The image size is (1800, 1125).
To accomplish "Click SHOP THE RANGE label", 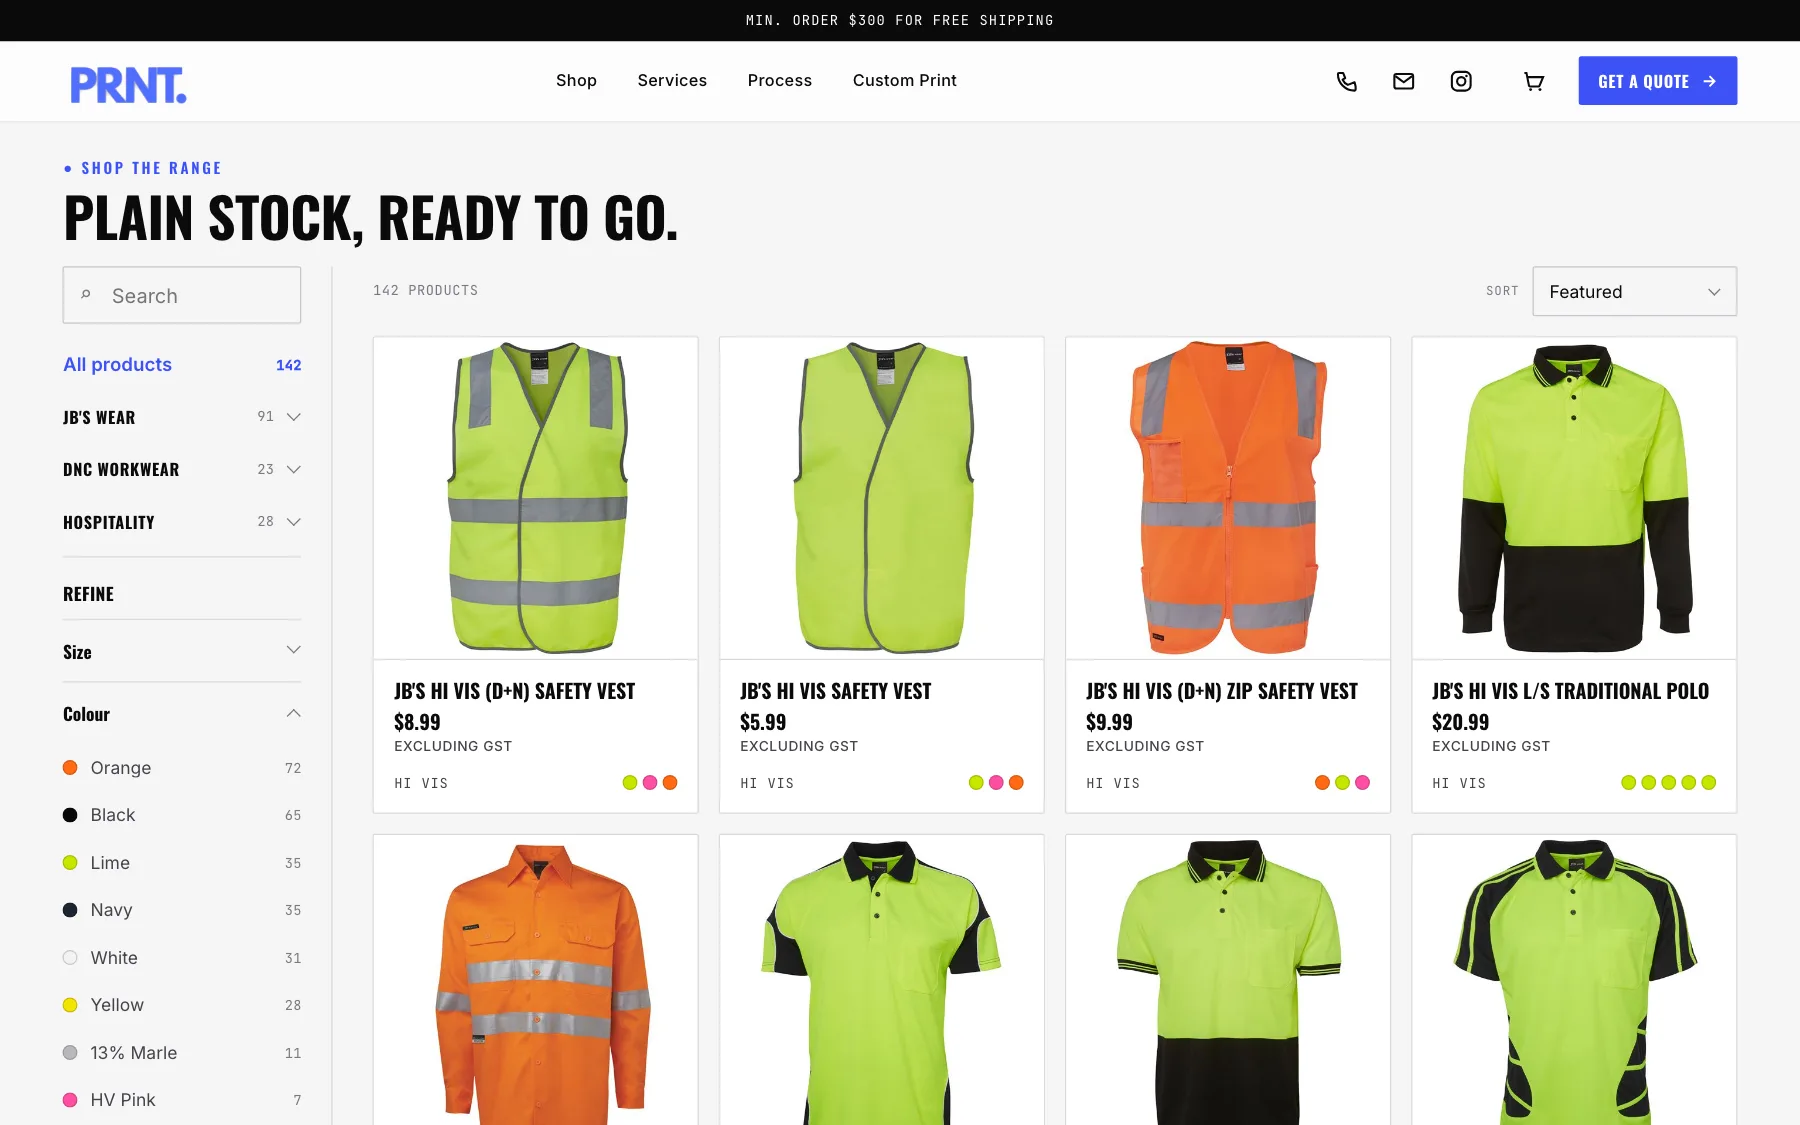I will [x=151, y=168].
